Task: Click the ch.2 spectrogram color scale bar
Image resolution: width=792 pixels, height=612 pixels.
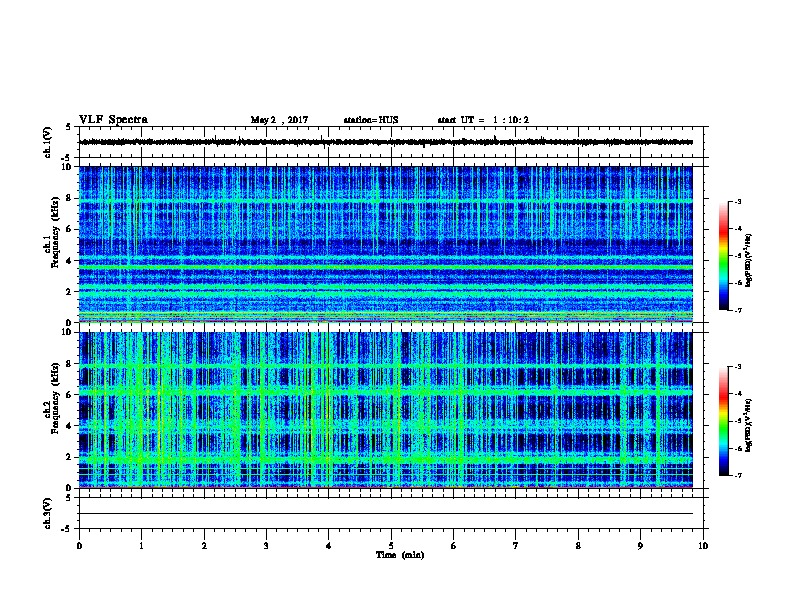Action: tap(723, 421)
